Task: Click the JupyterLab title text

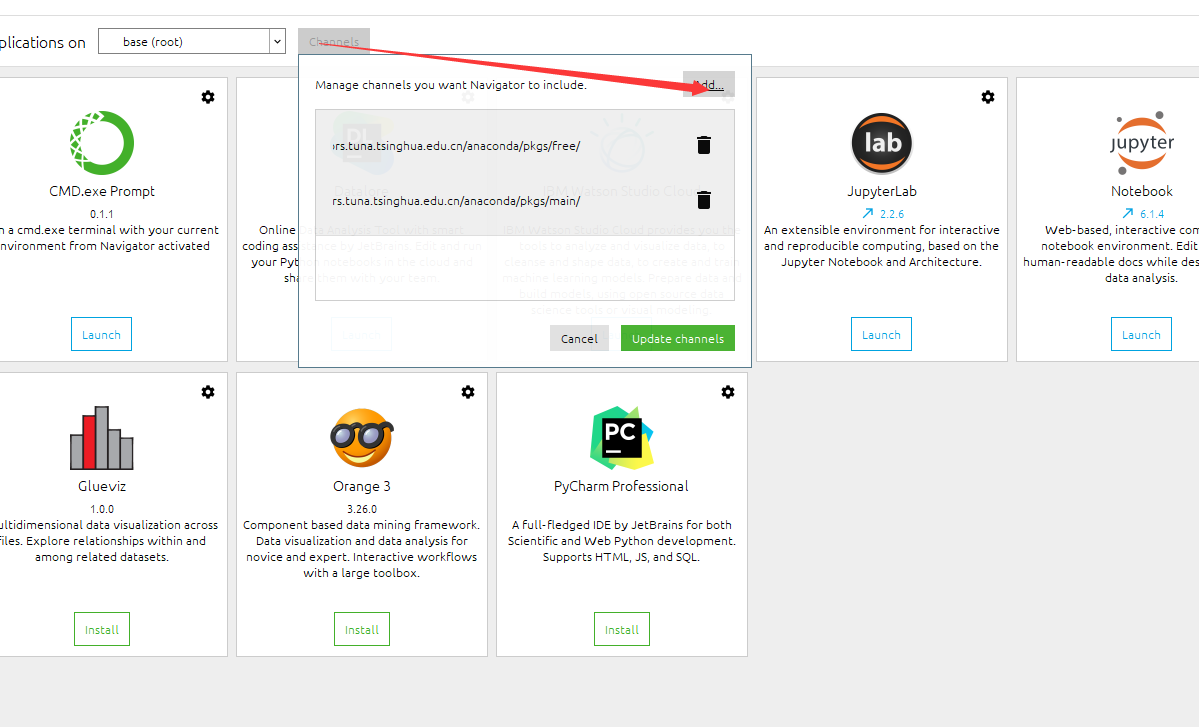Action: point(882,191)
